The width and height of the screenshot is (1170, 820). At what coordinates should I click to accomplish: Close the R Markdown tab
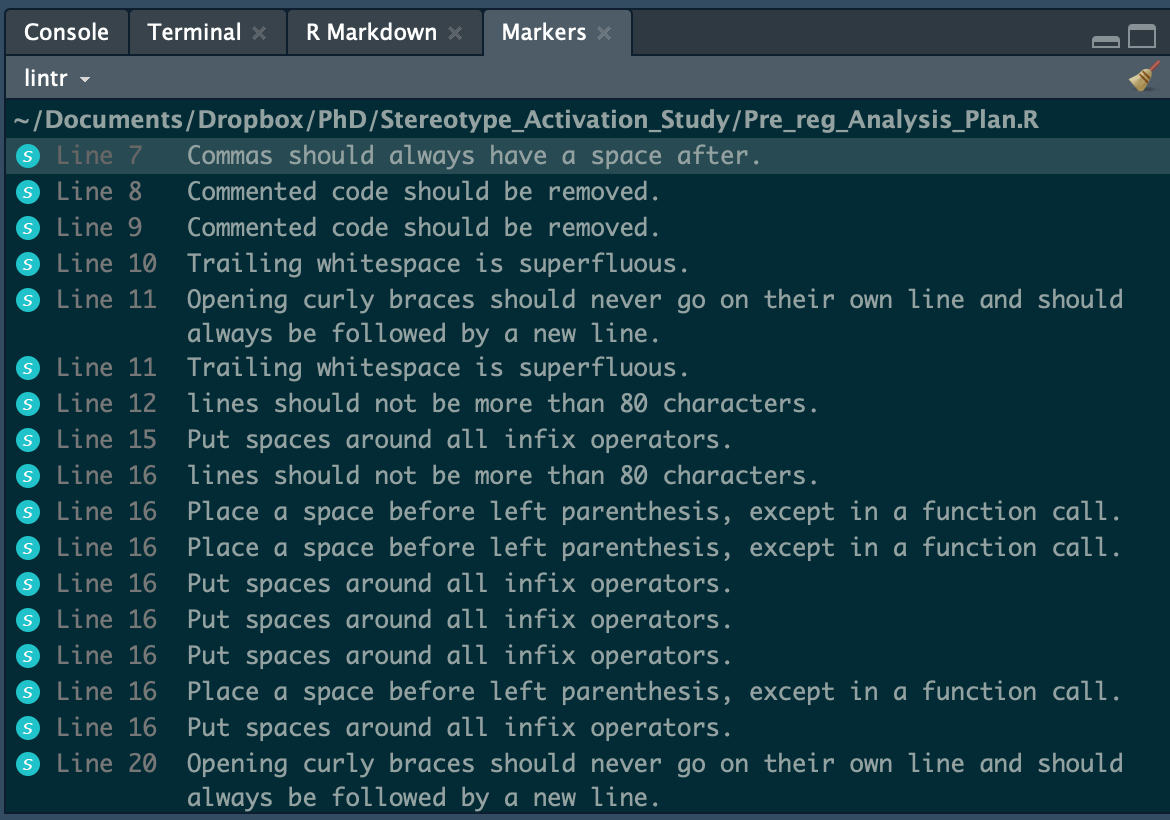tap(456, 32)
